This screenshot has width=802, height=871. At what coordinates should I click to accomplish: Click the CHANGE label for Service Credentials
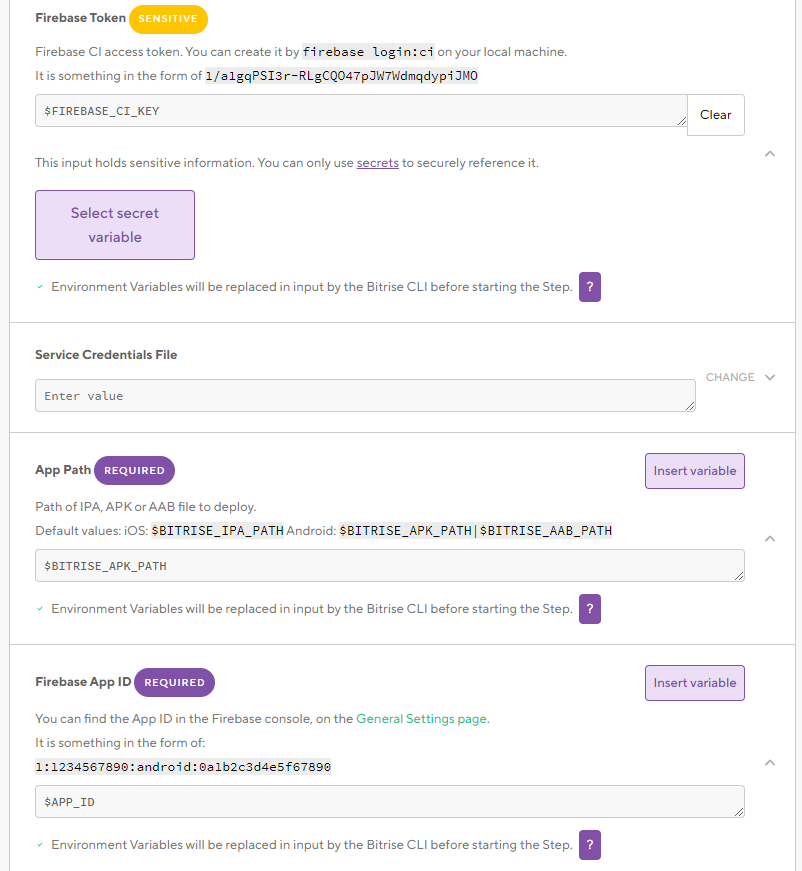tap(730, 377)
